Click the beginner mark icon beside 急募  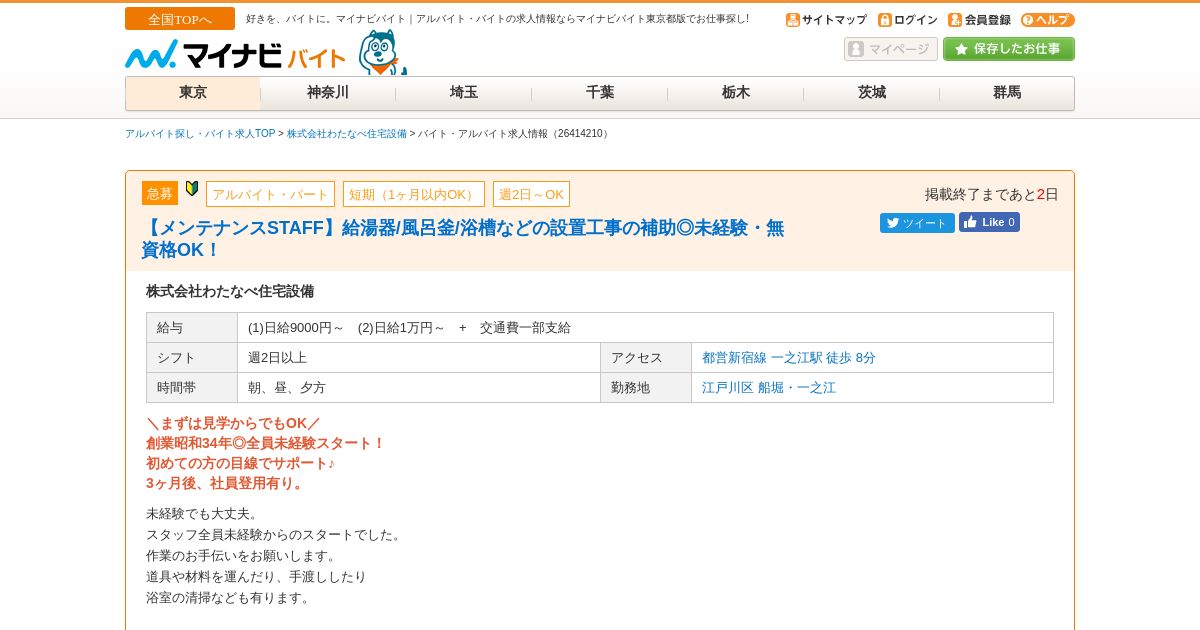coord(192,188)
